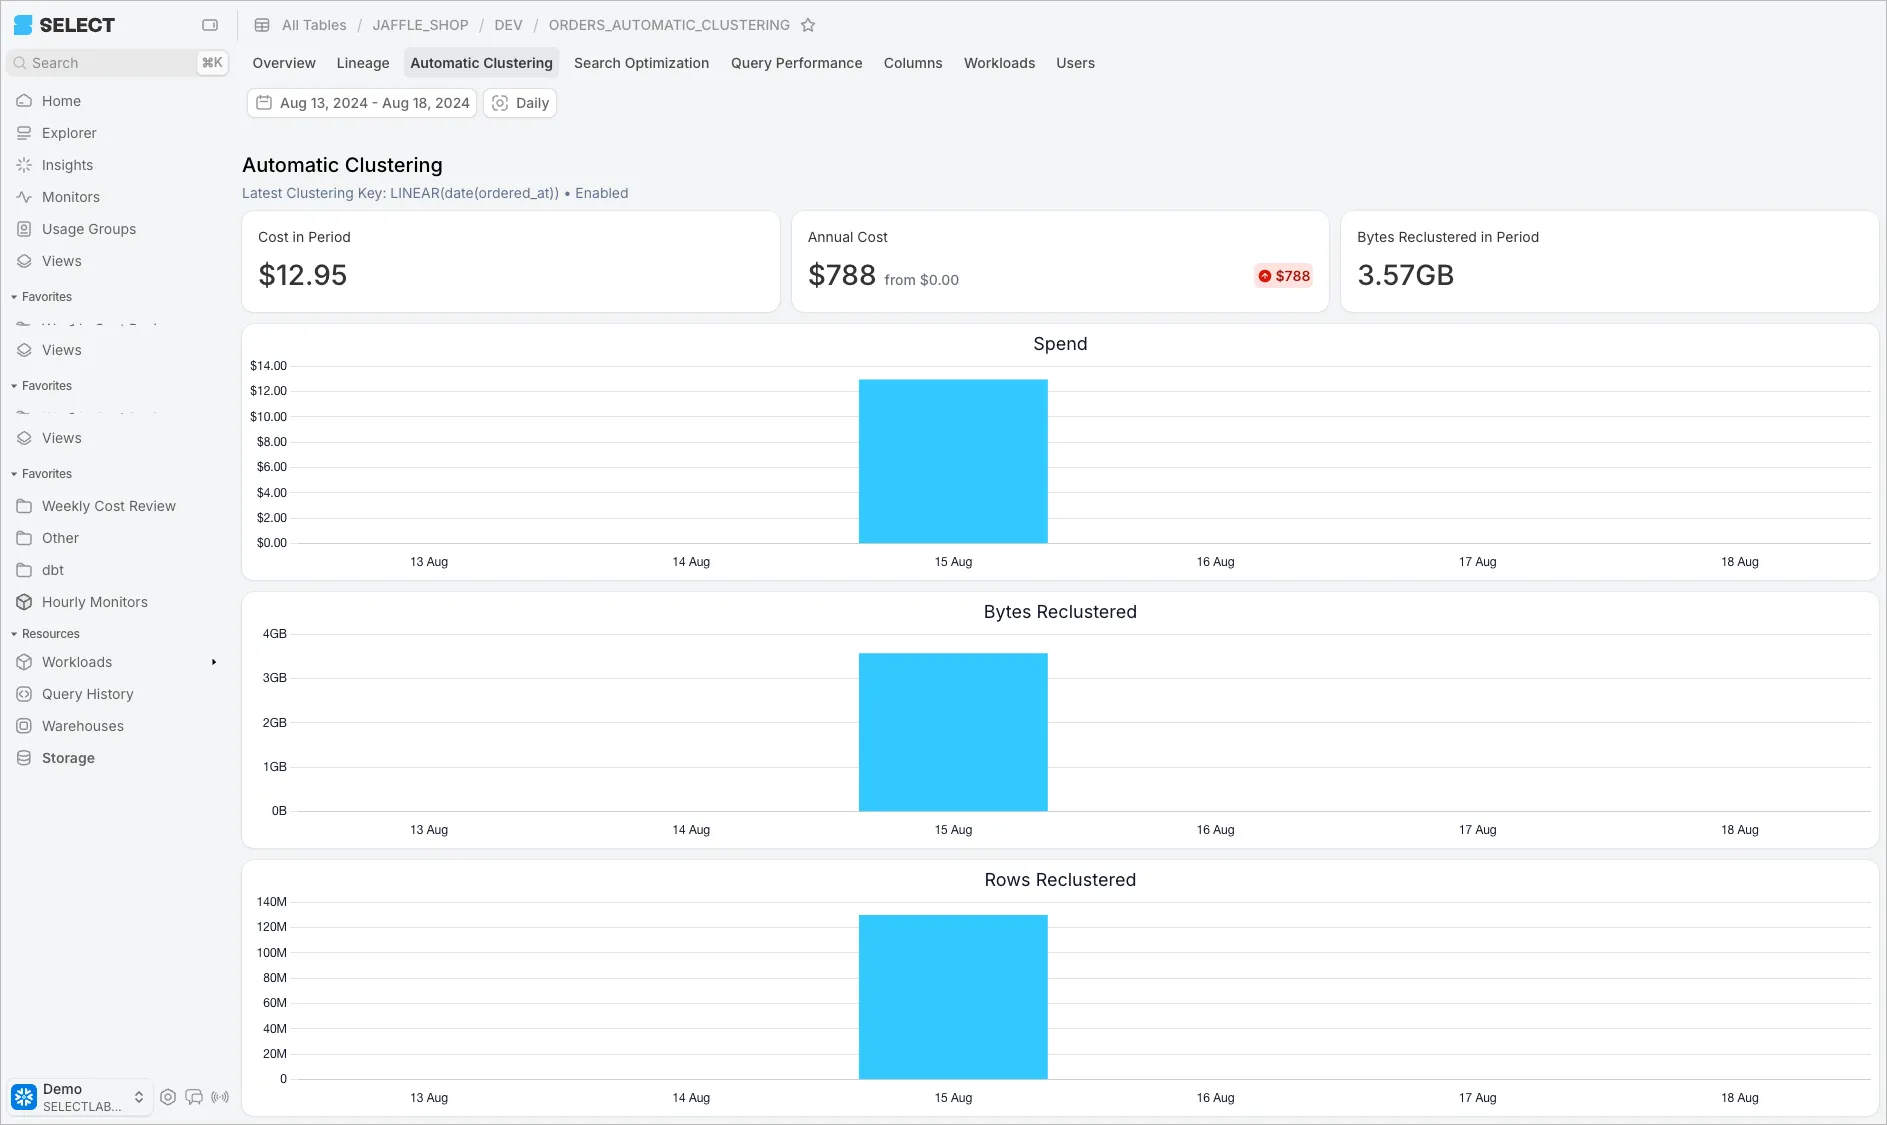Open Explorer from the sidebar

pos(69,133)
